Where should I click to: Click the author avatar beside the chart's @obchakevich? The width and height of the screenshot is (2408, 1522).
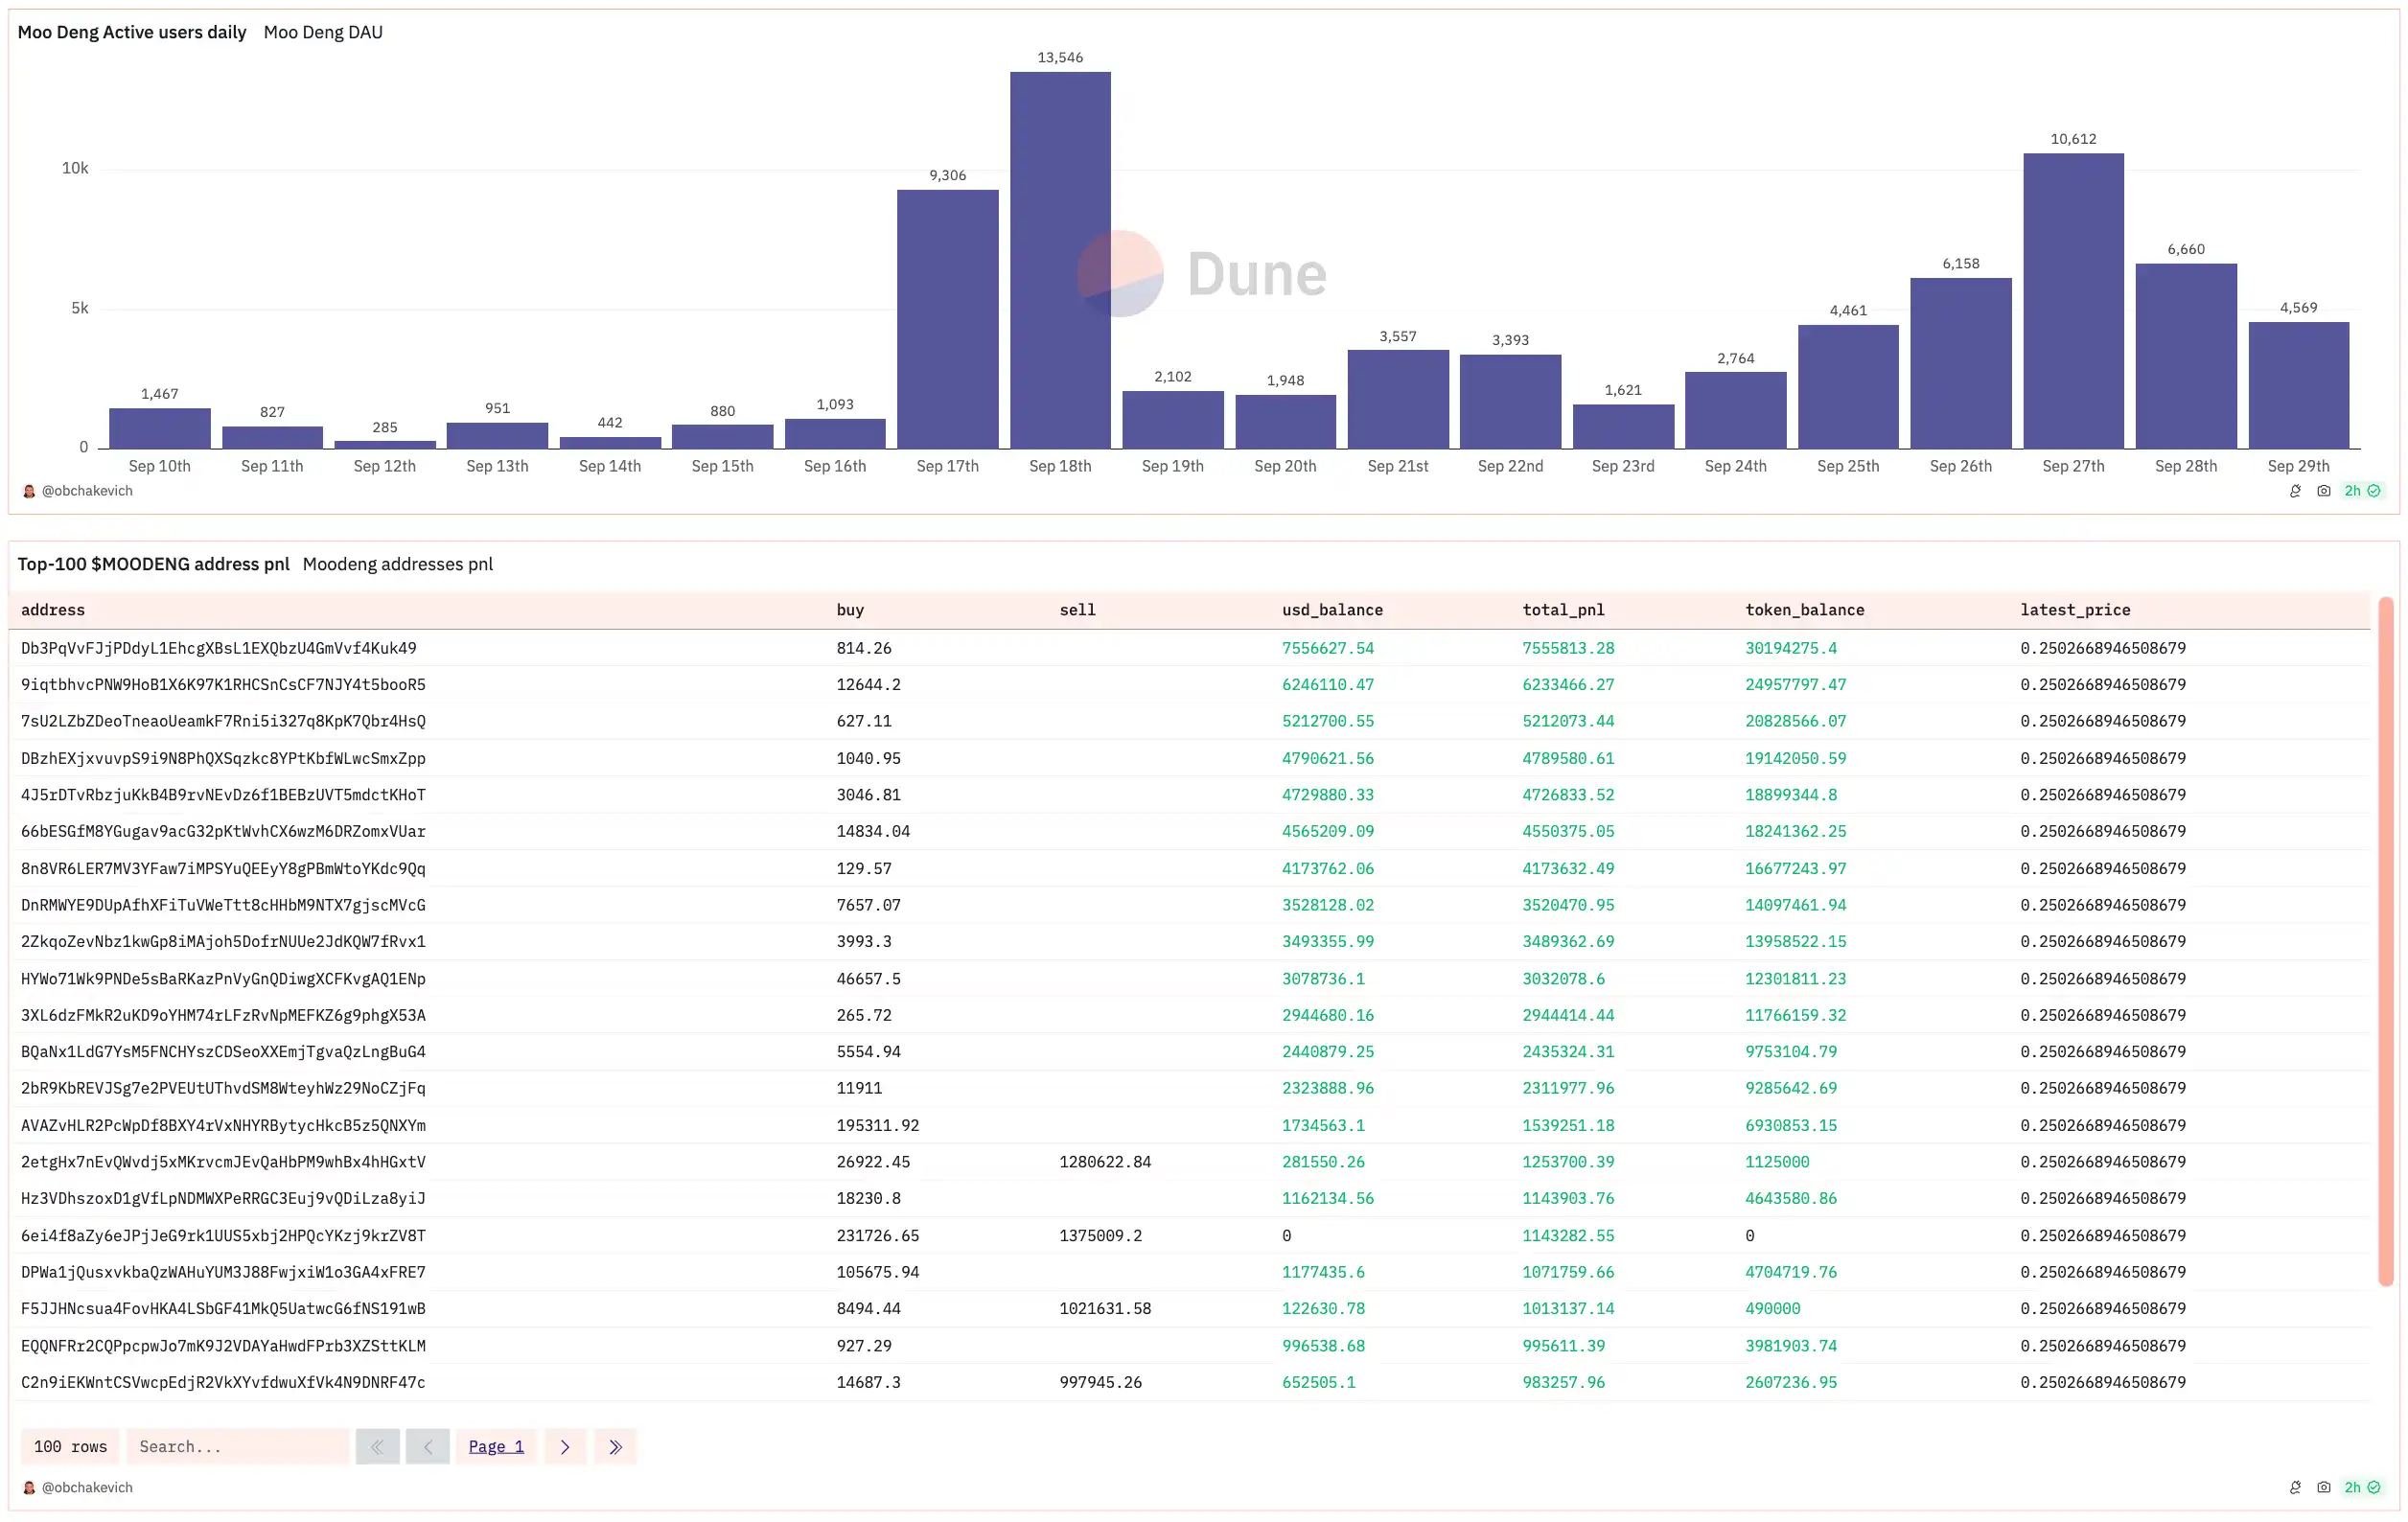[x=29, y=491]
